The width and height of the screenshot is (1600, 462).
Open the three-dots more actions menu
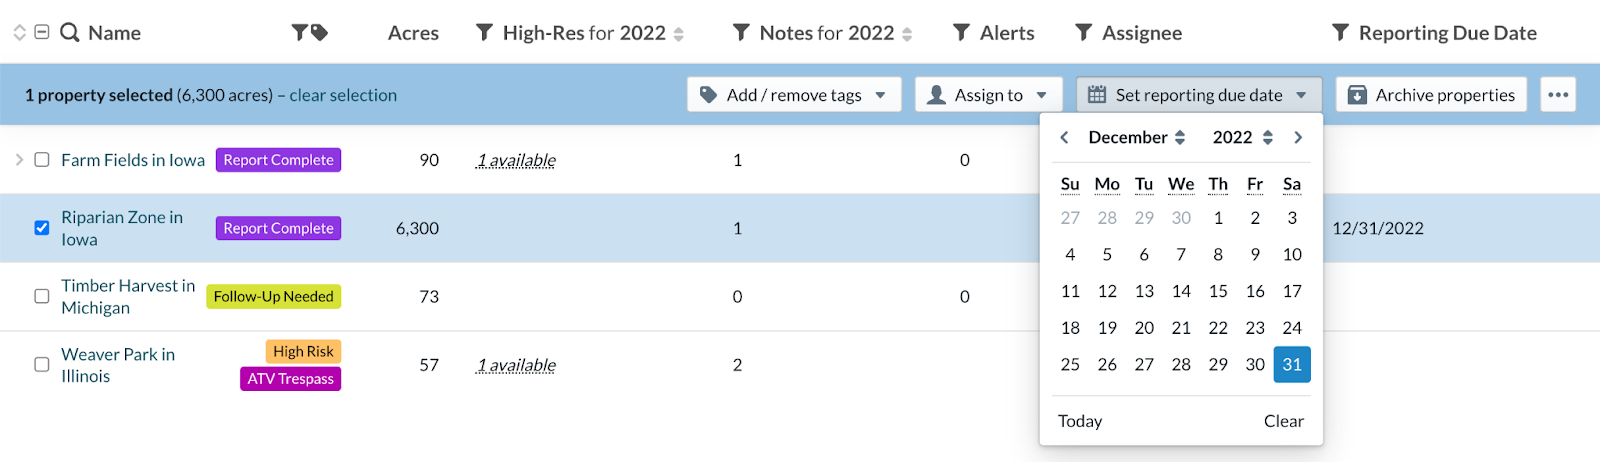tap(1557, 95)
